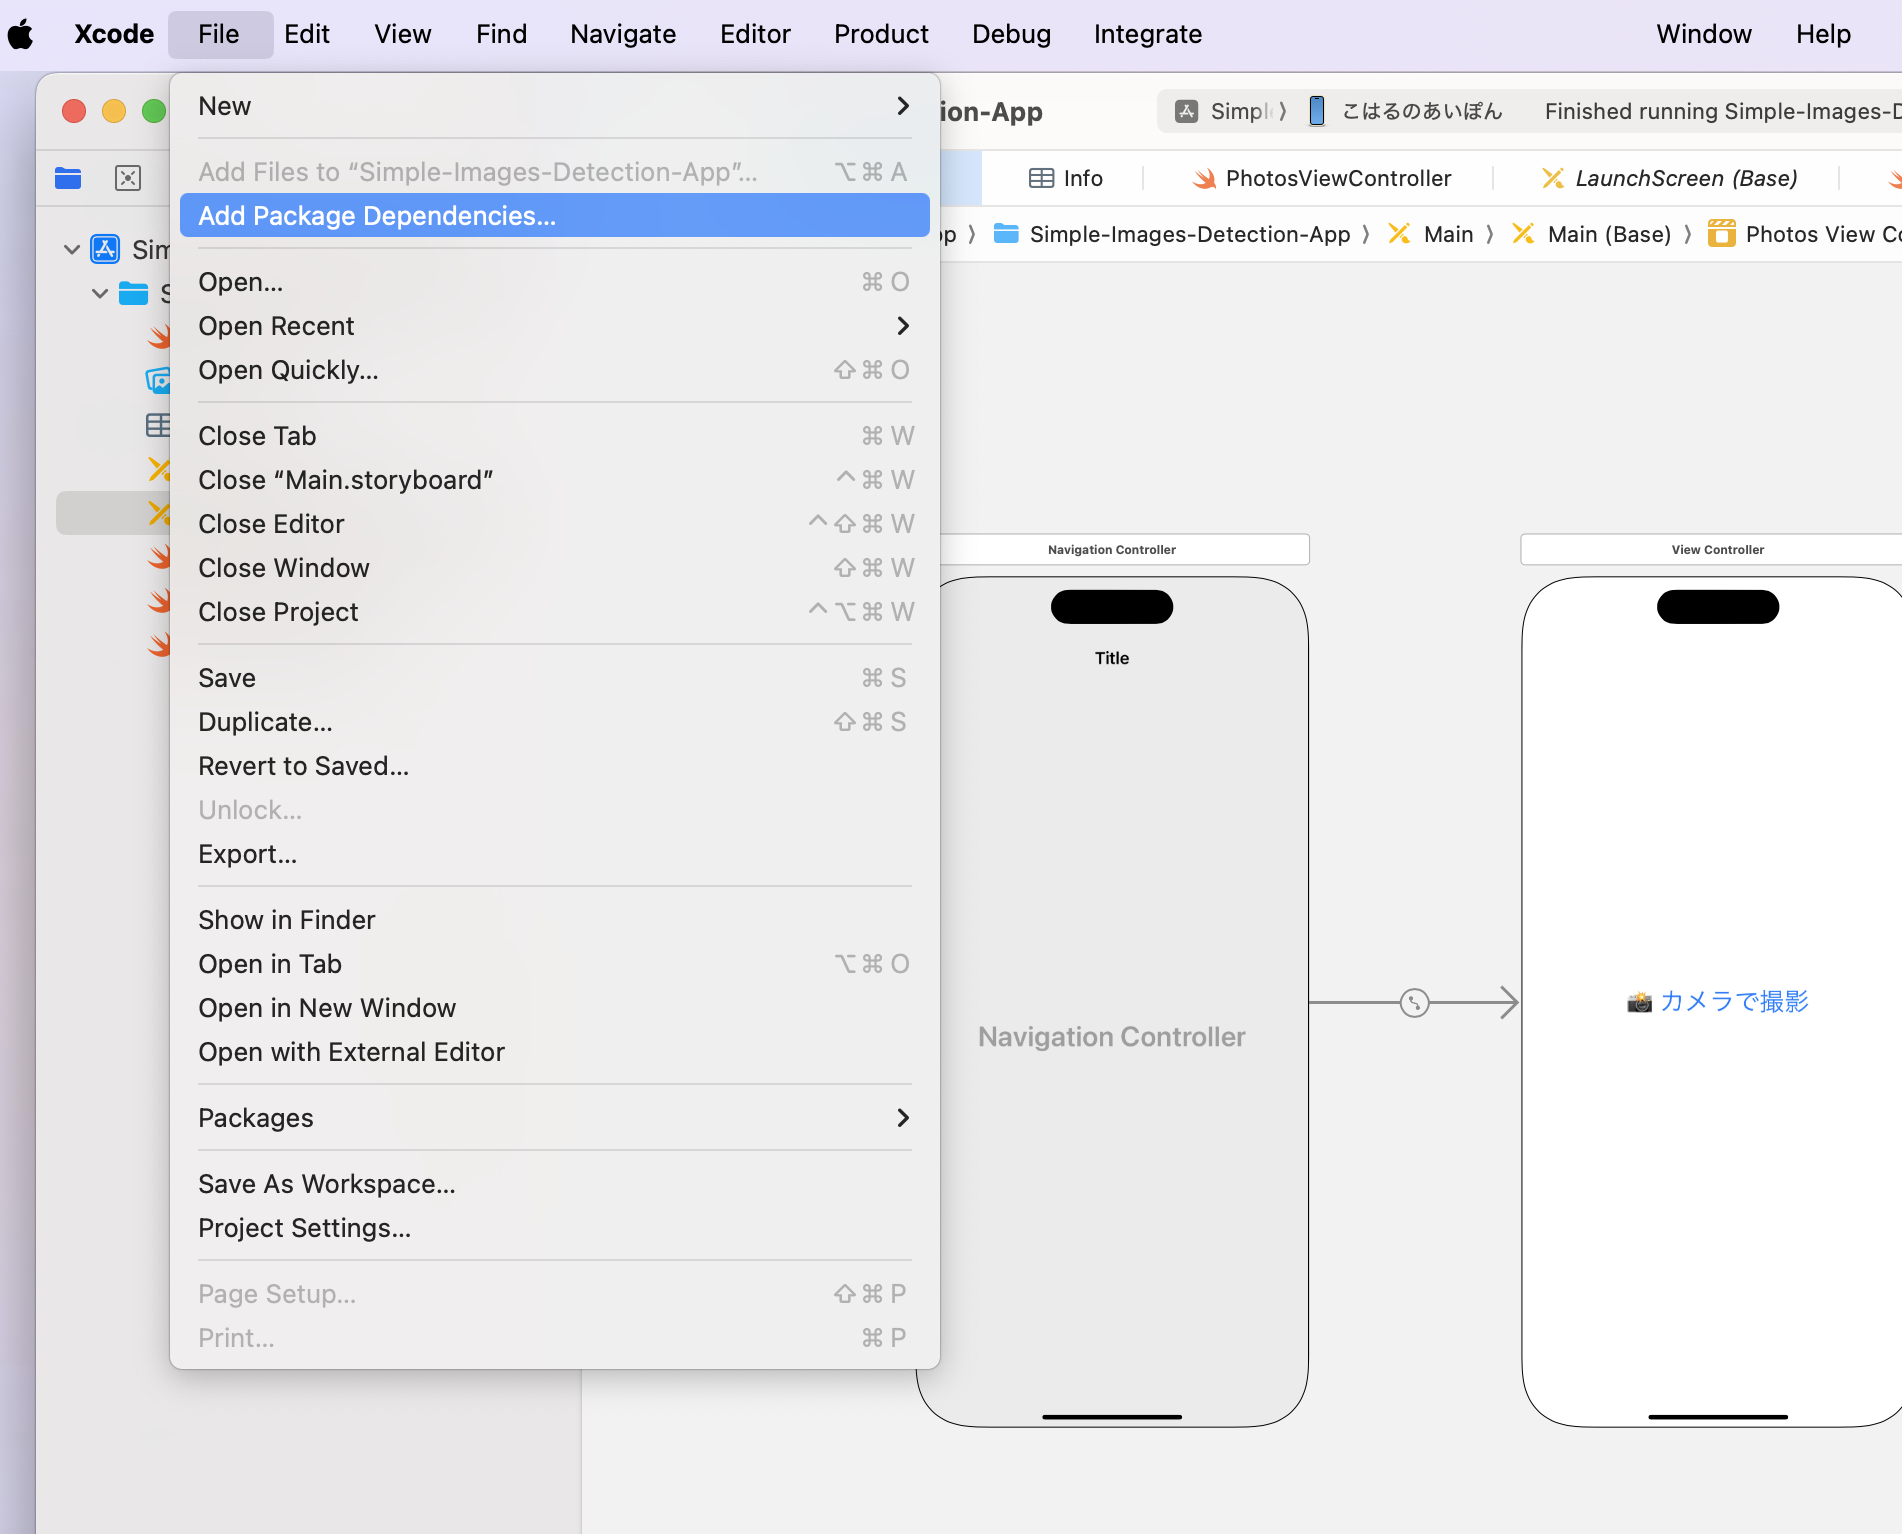Select Export… menu item
This screenshot has width=1902, height=1534.
(x=555, y=854)
